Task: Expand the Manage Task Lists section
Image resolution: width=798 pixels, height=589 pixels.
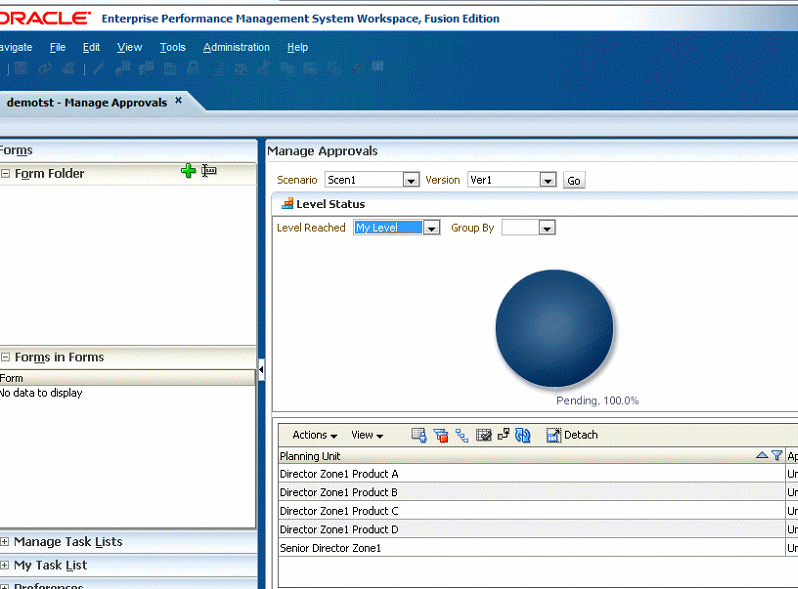Action: [5, 542]
